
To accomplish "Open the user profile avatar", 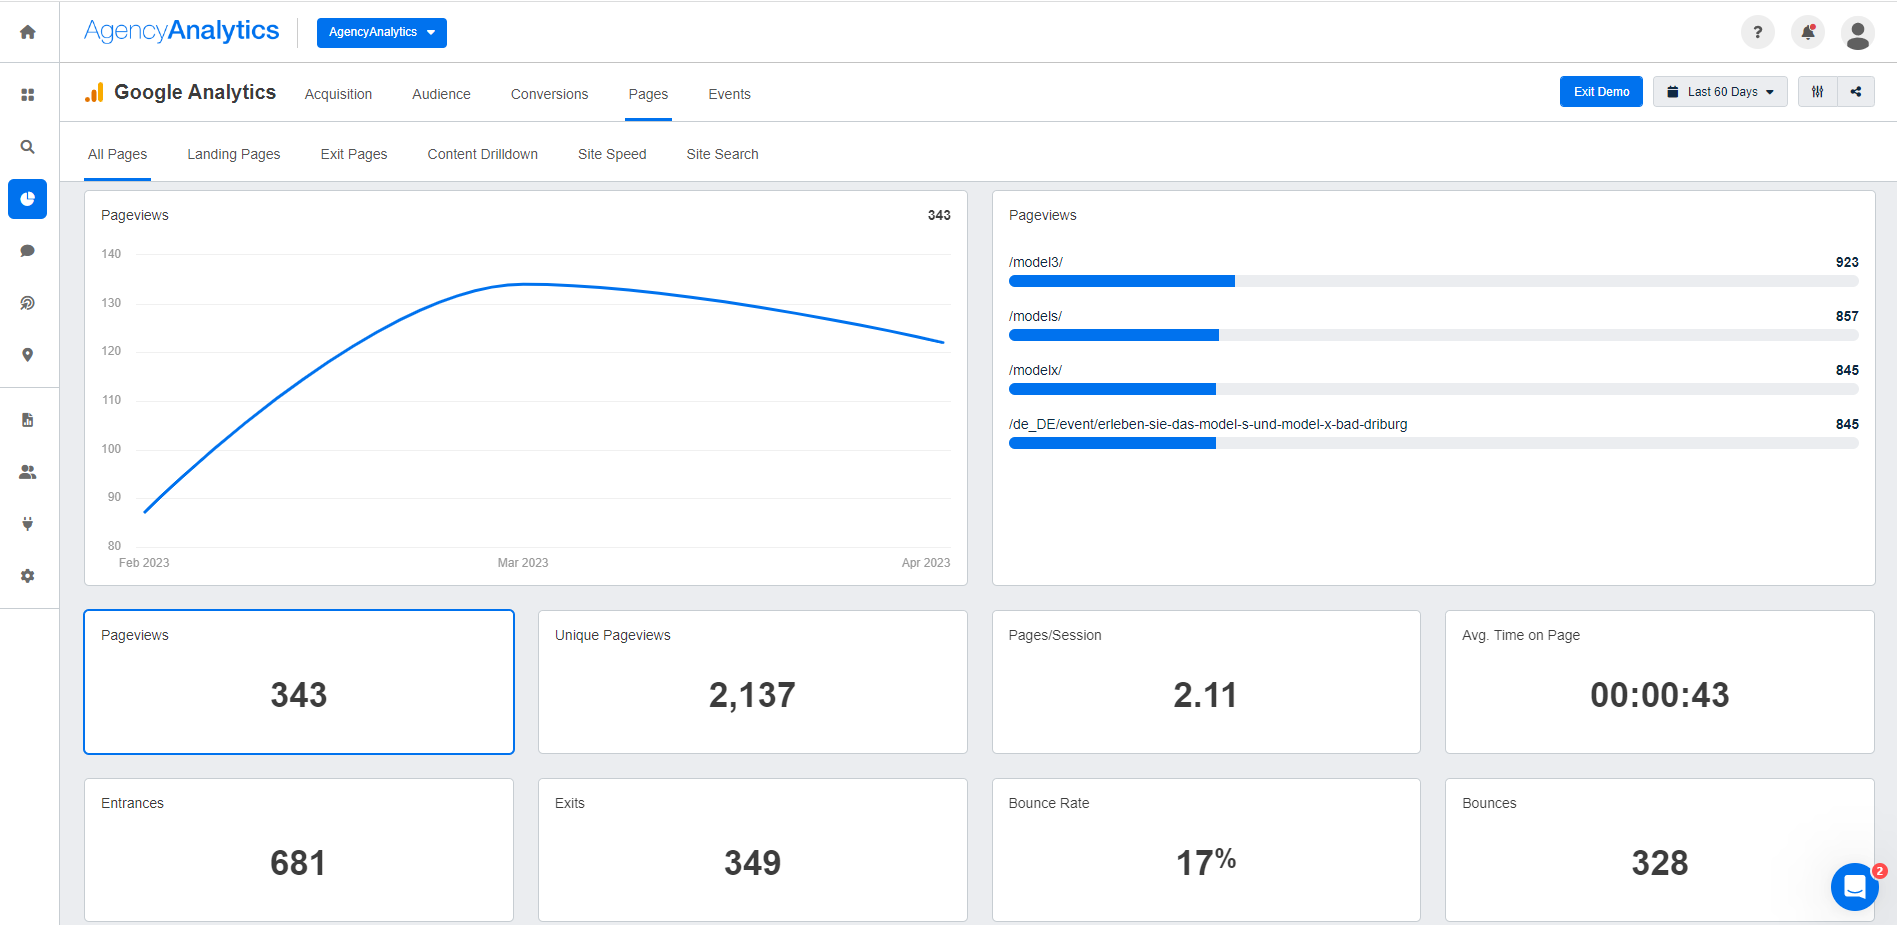I will [x=1858, y=33].
